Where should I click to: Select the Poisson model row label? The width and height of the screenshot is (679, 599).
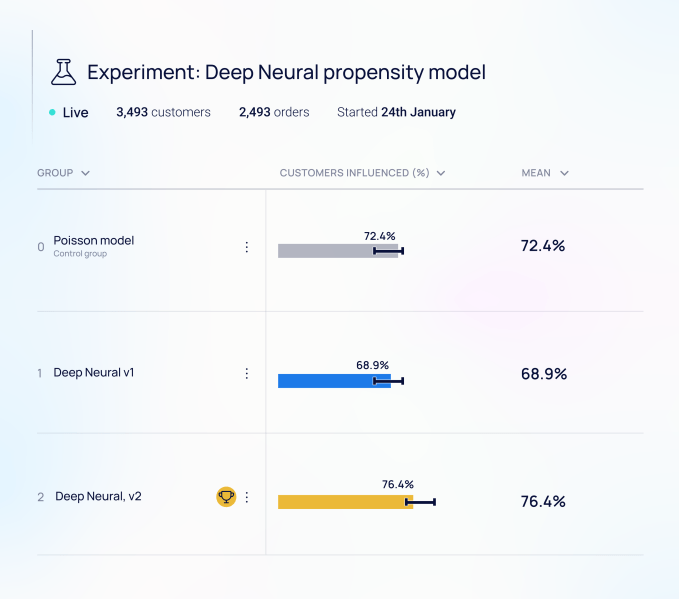tap(93, 240)
